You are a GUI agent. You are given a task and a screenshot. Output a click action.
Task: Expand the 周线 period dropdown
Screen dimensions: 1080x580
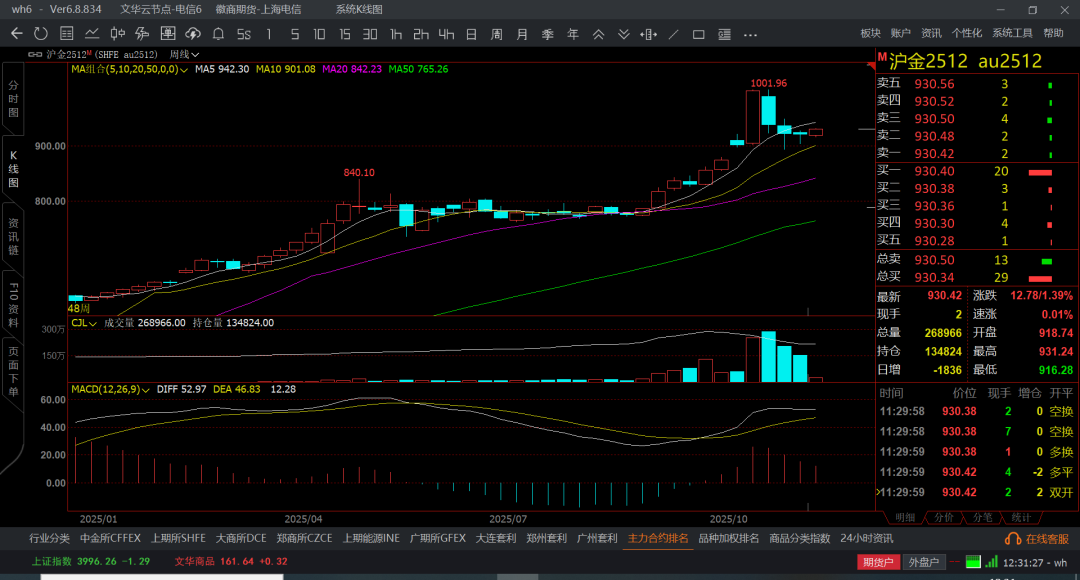(x=184, y=54)
